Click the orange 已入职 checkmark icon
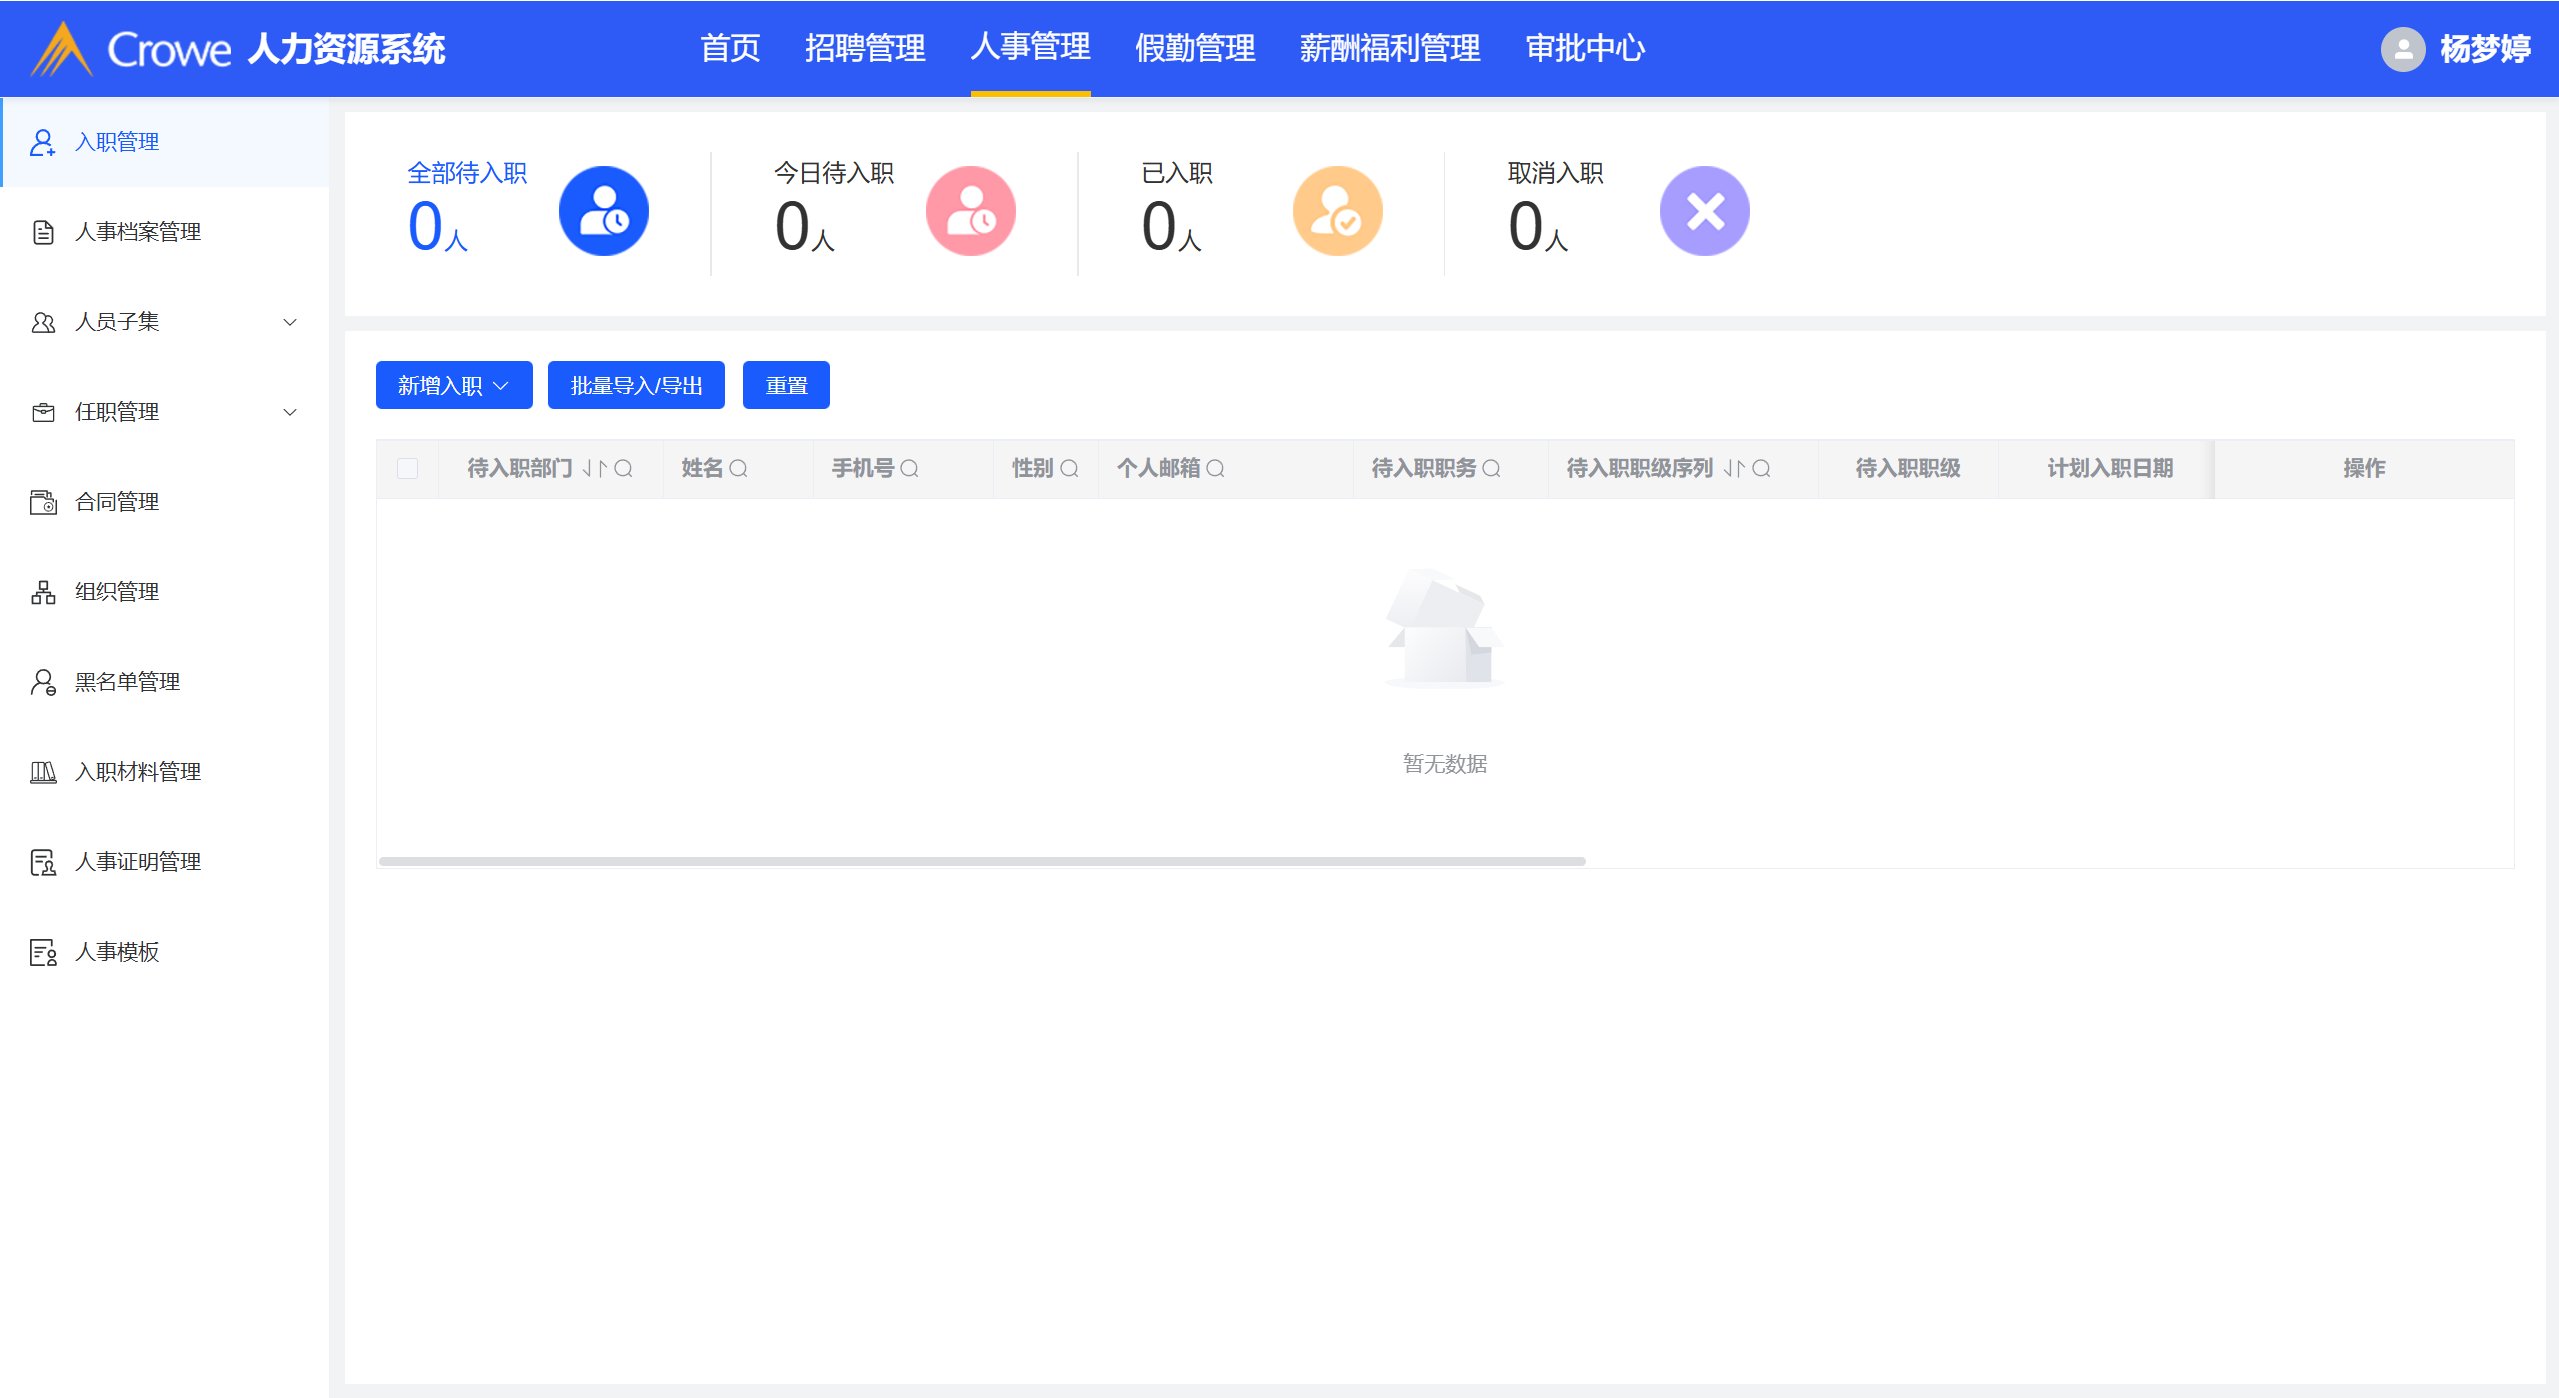Screen dimensions: 2559x1398 (1337, 211)
